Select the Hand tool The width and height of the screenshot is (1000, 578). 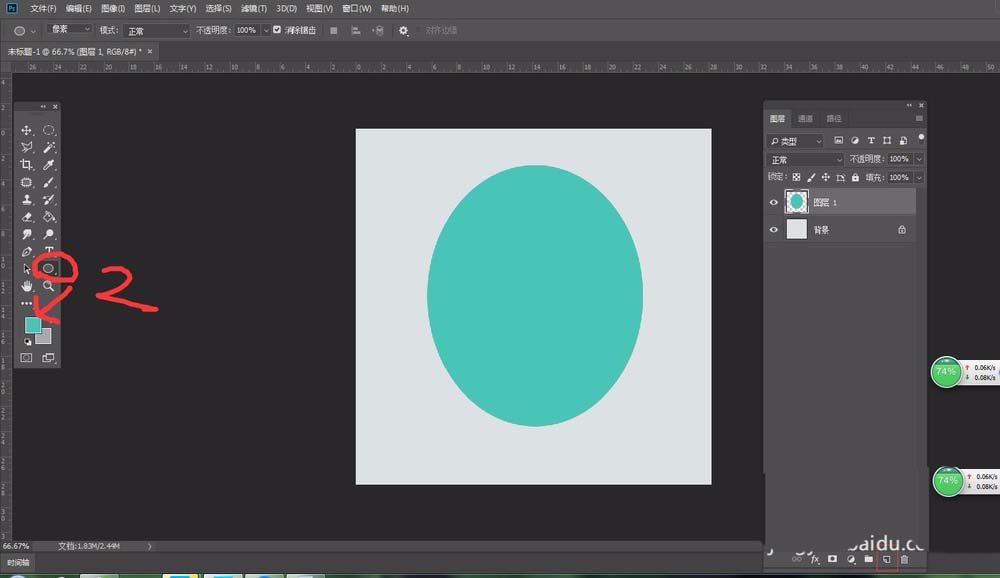tap(27, 286)
